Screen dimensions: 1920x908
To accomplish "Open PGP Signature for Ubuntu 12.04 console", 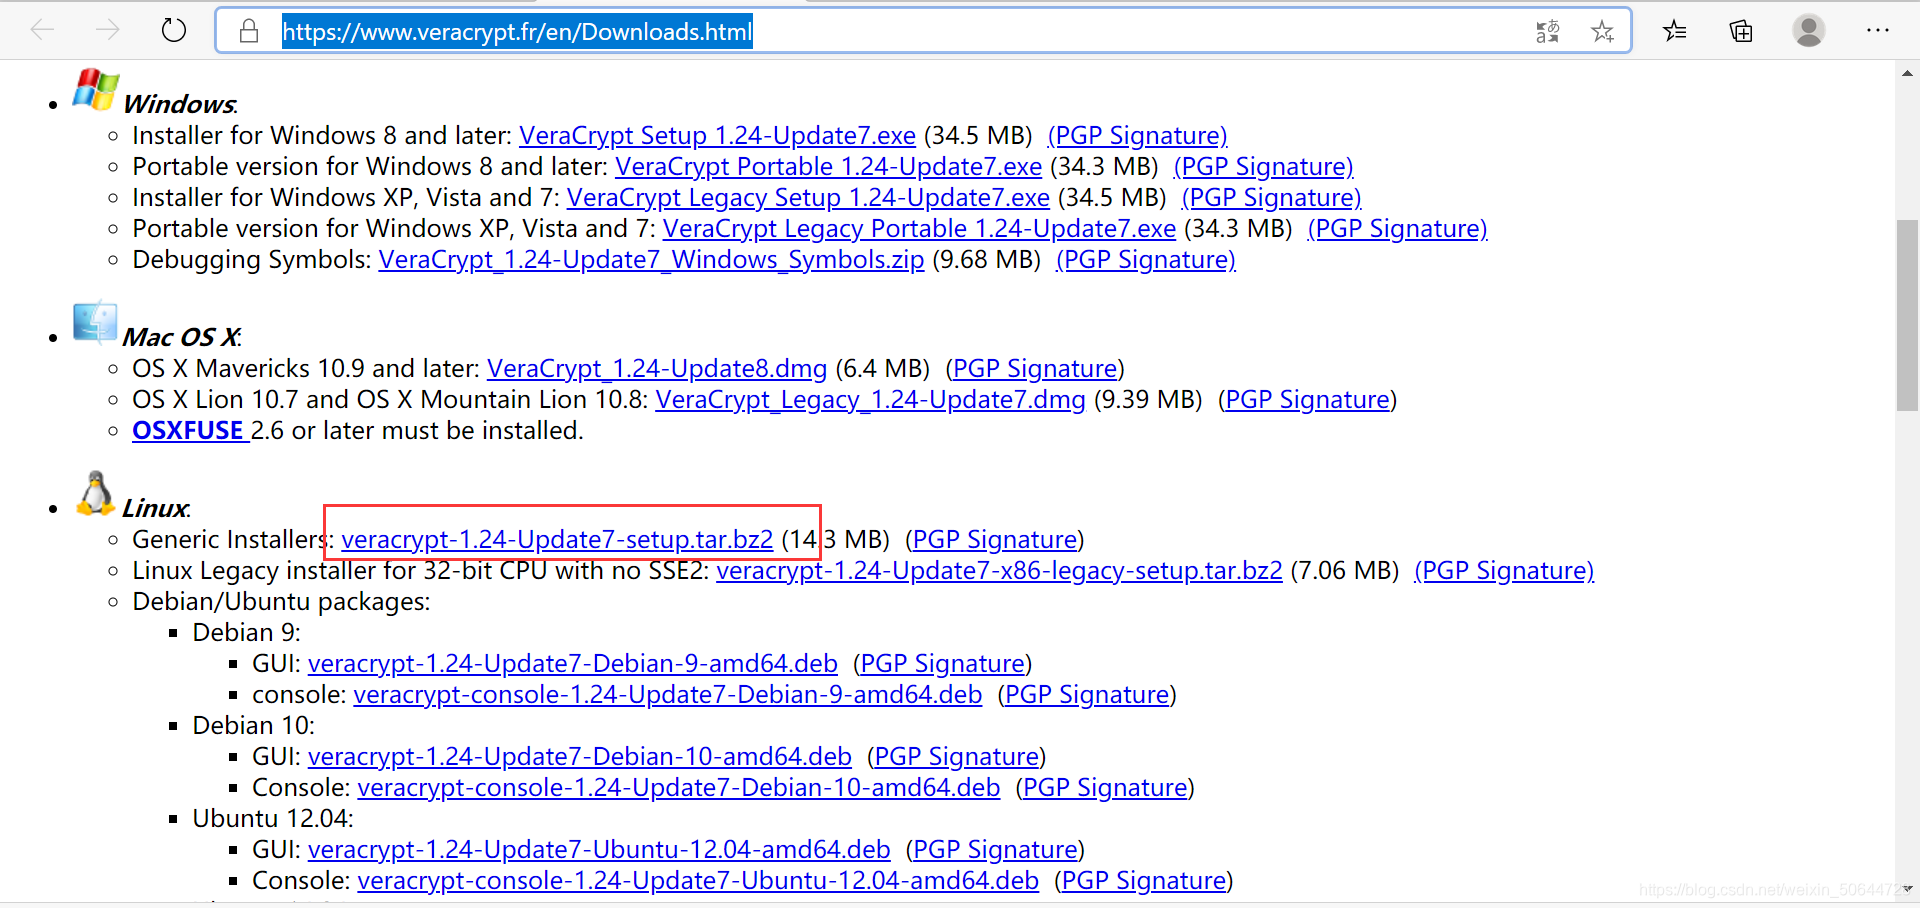I will coord(1144,881).
